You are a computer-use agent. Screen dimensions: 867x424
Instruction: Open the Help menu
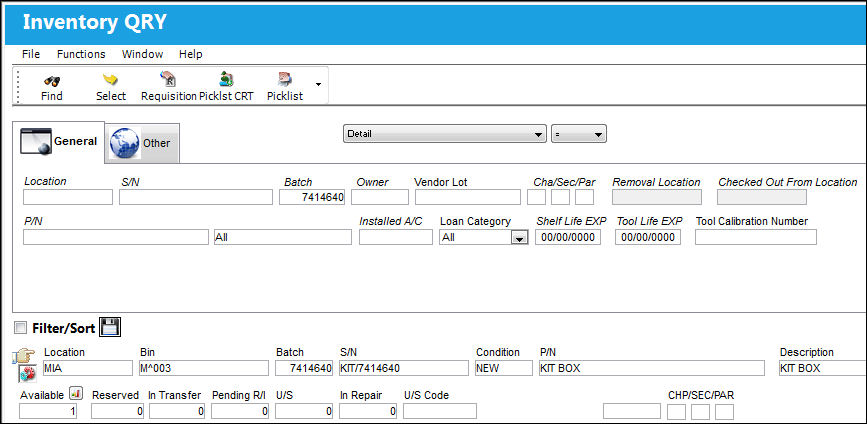[191, 54]
